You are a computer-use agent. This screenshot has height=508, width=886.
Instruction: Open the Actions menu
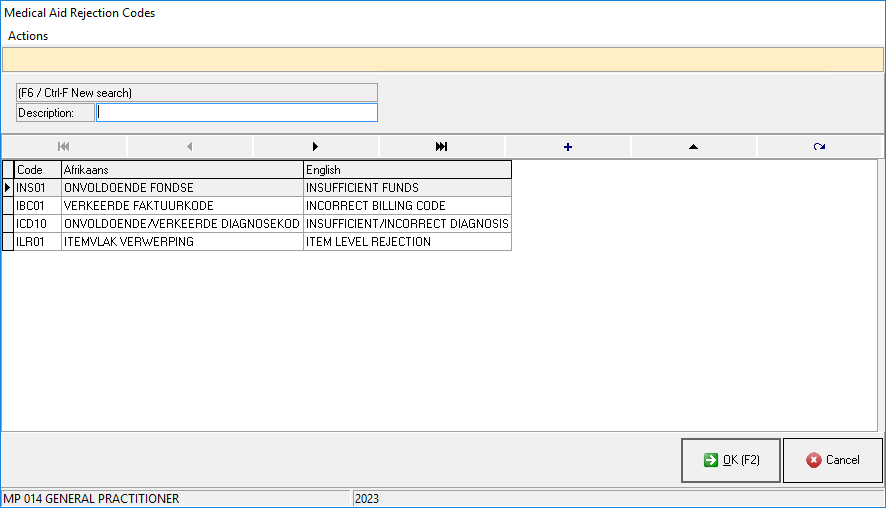pyautogui.click(x=28, y=36)
